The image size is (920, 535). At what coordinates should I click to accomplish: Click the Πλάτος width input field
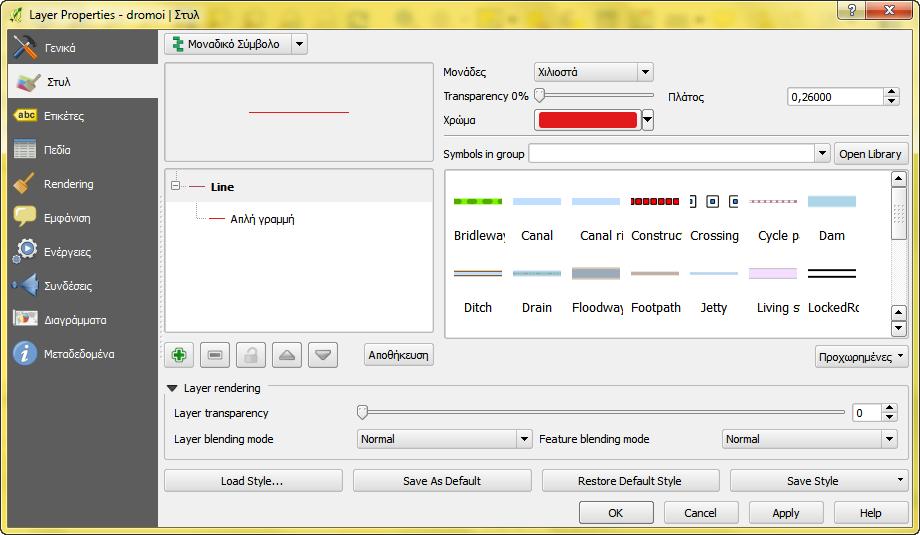coord(835,97)
